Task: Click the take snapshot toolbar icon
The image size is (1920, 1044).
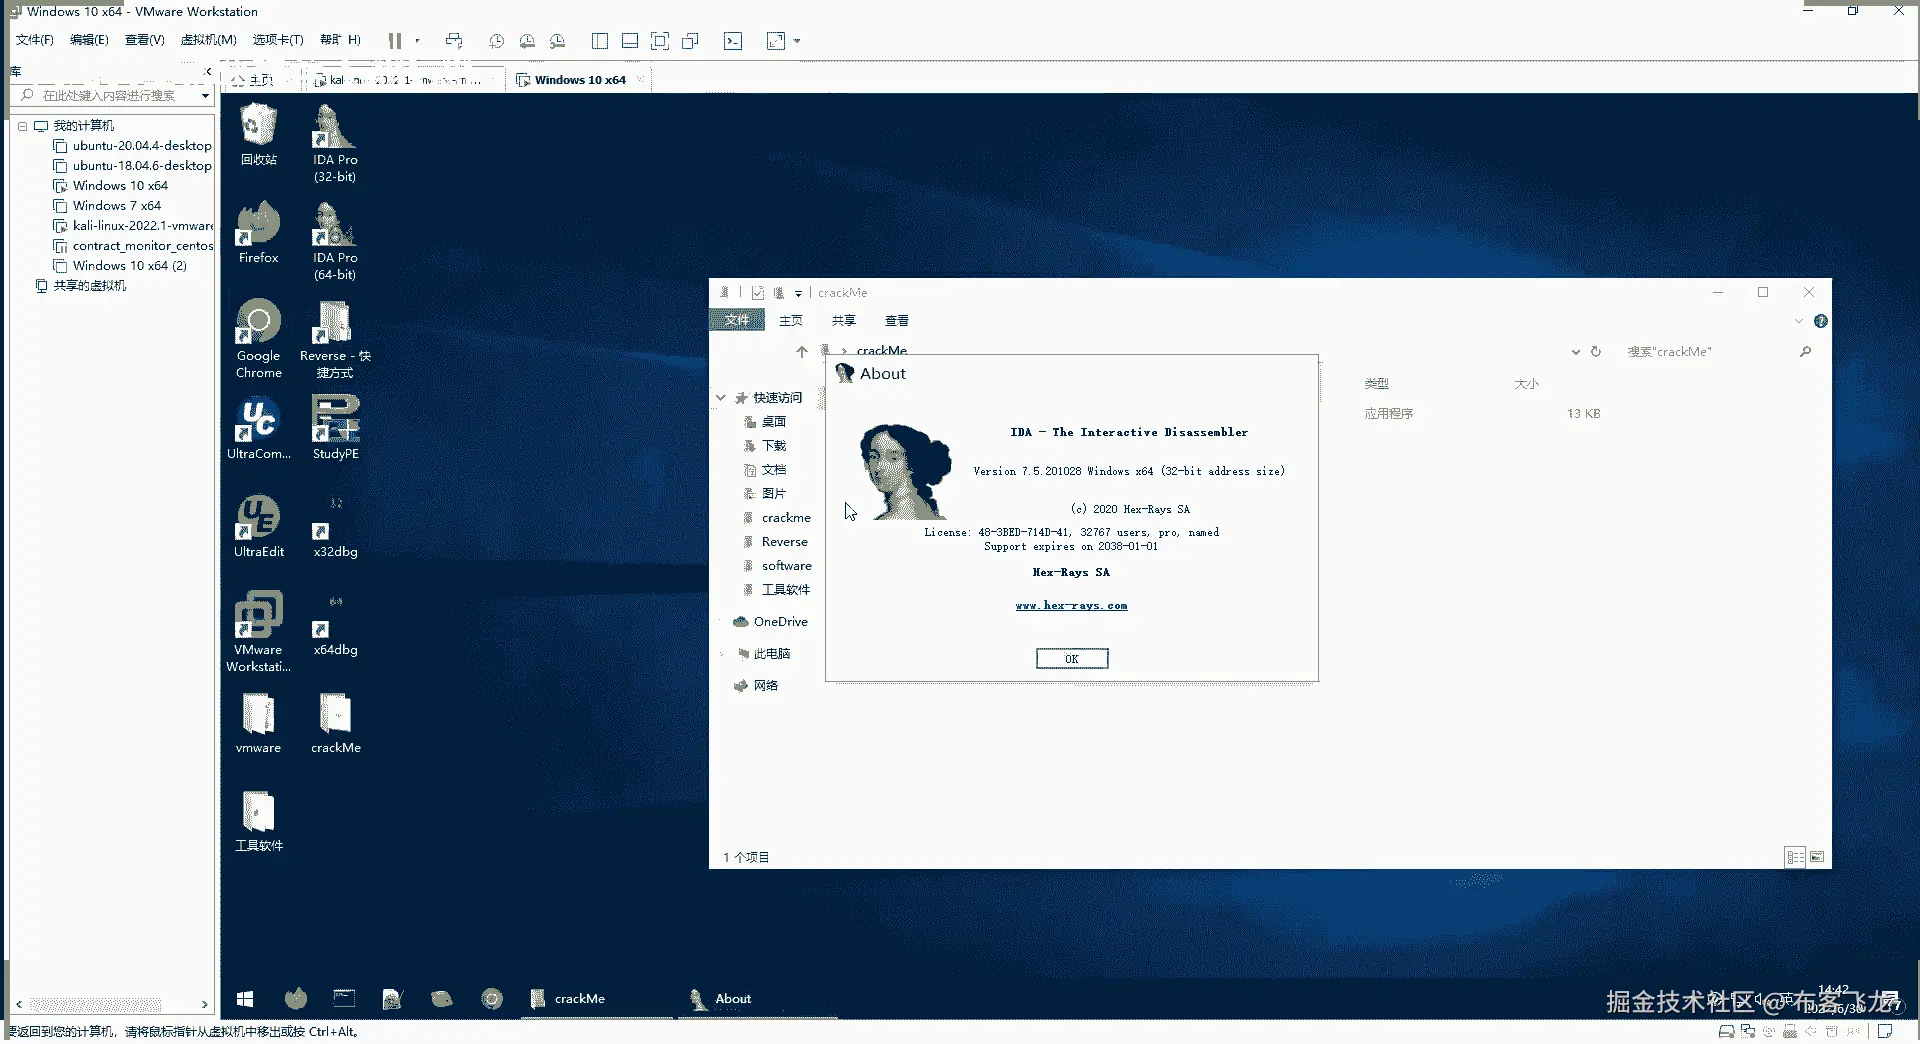Action: (x=497, y=41)
